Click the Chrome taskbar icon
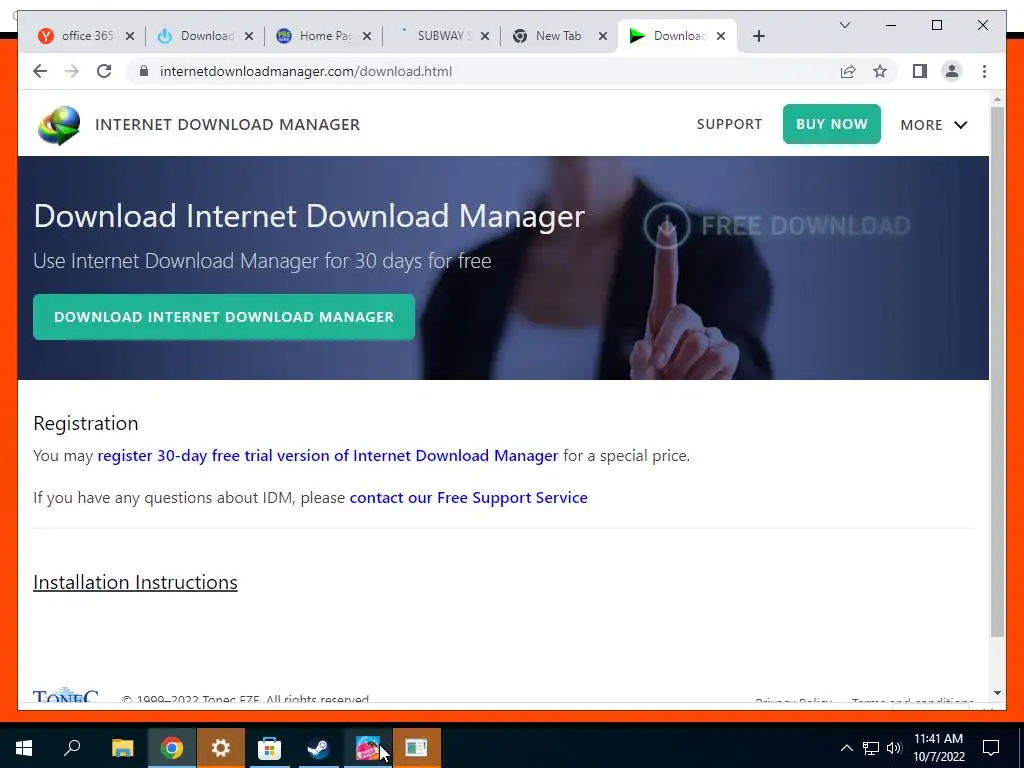1024x768 pixels. coord(171,748)
